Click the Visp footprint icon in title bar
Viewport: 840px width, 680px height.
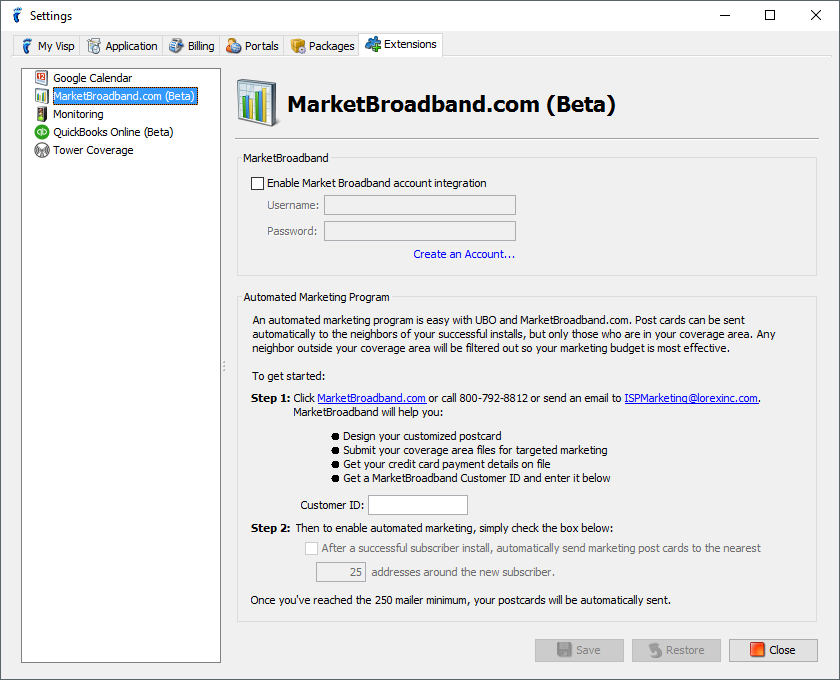click(17, 16)
